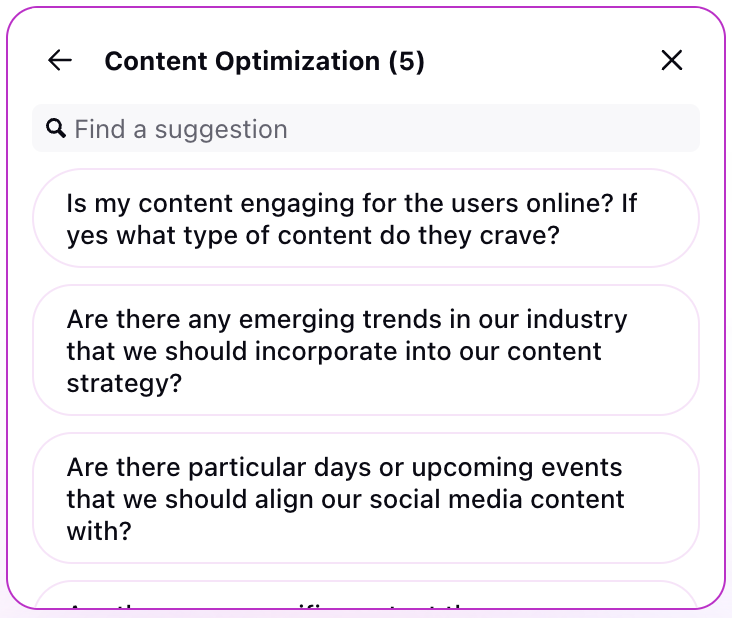Return to previous suggestion categories list
This screenshot has height=618, width=732.
point(60,61)
